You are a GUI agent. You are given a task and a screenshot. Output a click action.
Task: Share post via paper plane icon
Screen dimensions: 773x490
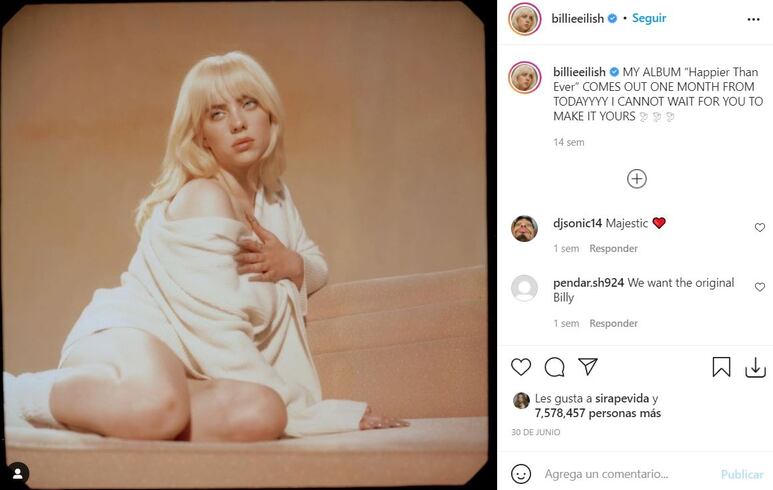(x=588, y=366)
